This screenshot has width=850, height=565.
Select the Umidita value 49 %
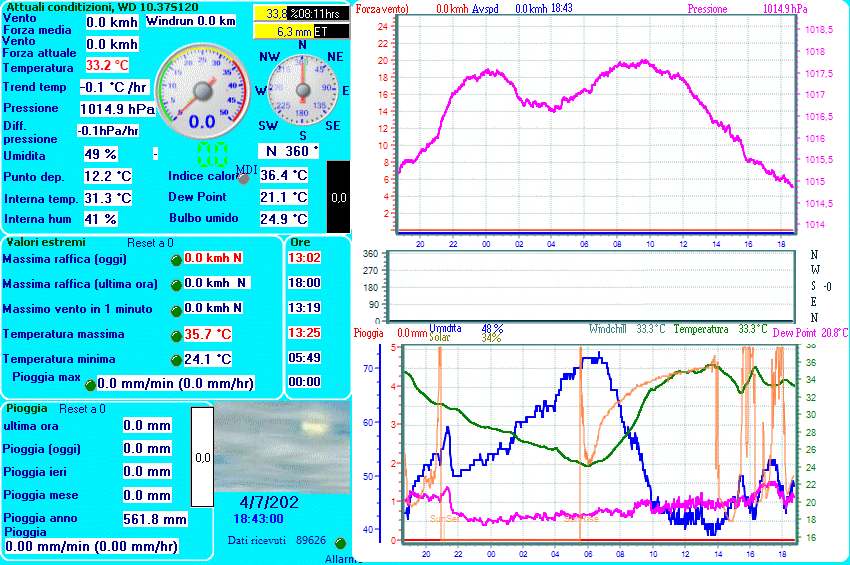[x=100, y=154]
